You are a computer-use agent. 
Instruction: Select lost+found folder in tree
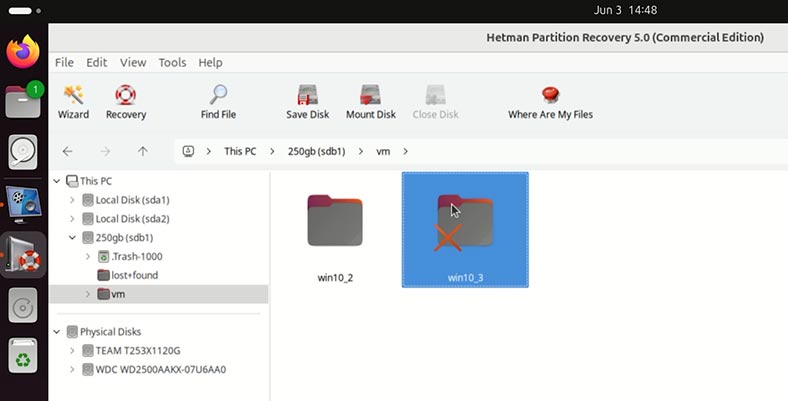(128, 275)
